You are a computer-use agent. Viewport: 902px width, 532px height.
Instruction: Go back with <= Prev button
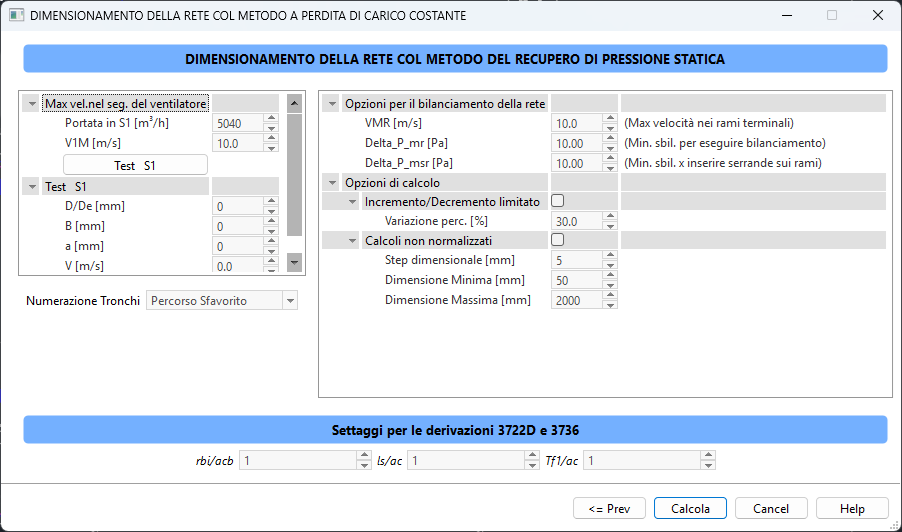pyautogui.click(x=609, y=509)
